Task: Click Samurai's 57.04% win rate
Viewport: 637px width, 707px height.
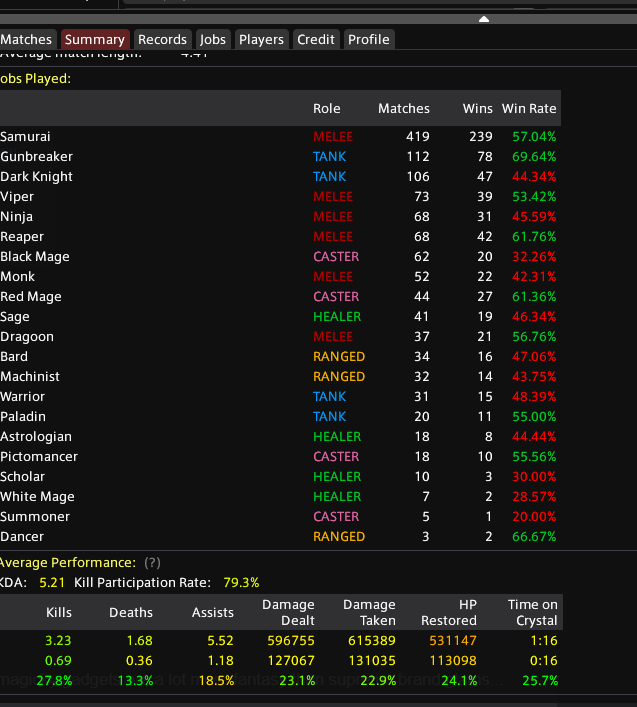Action: point(534,137)
